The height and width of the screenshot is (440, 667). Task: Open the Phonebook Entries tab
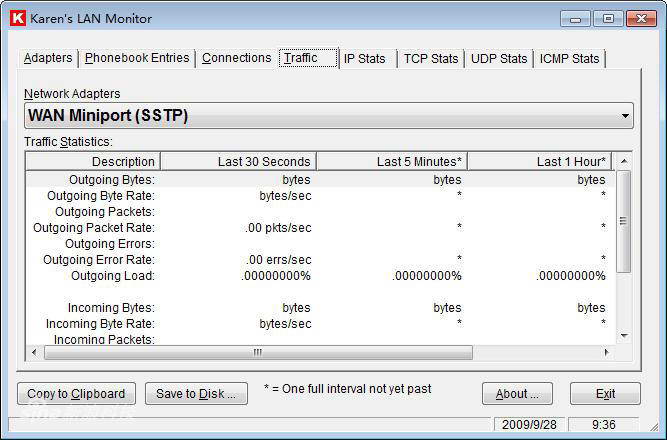pos(137,58)
